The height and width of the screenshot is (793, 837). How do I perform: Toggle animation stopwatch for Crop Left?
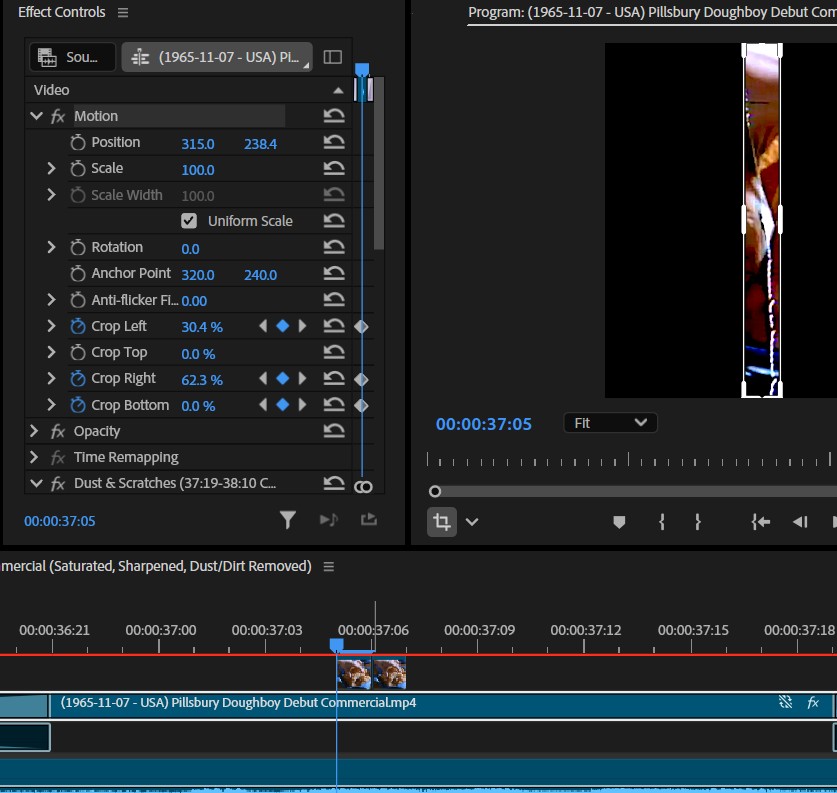click(x=78, y=326)
